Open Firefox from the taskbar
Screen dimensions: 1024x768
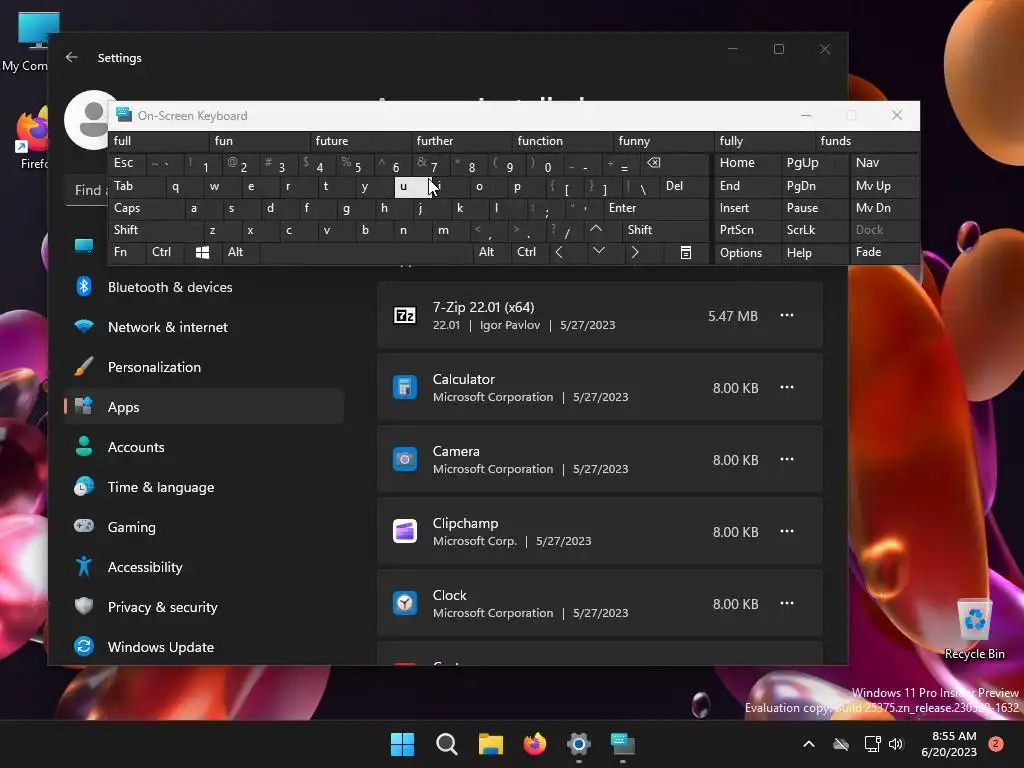(535, 744)
